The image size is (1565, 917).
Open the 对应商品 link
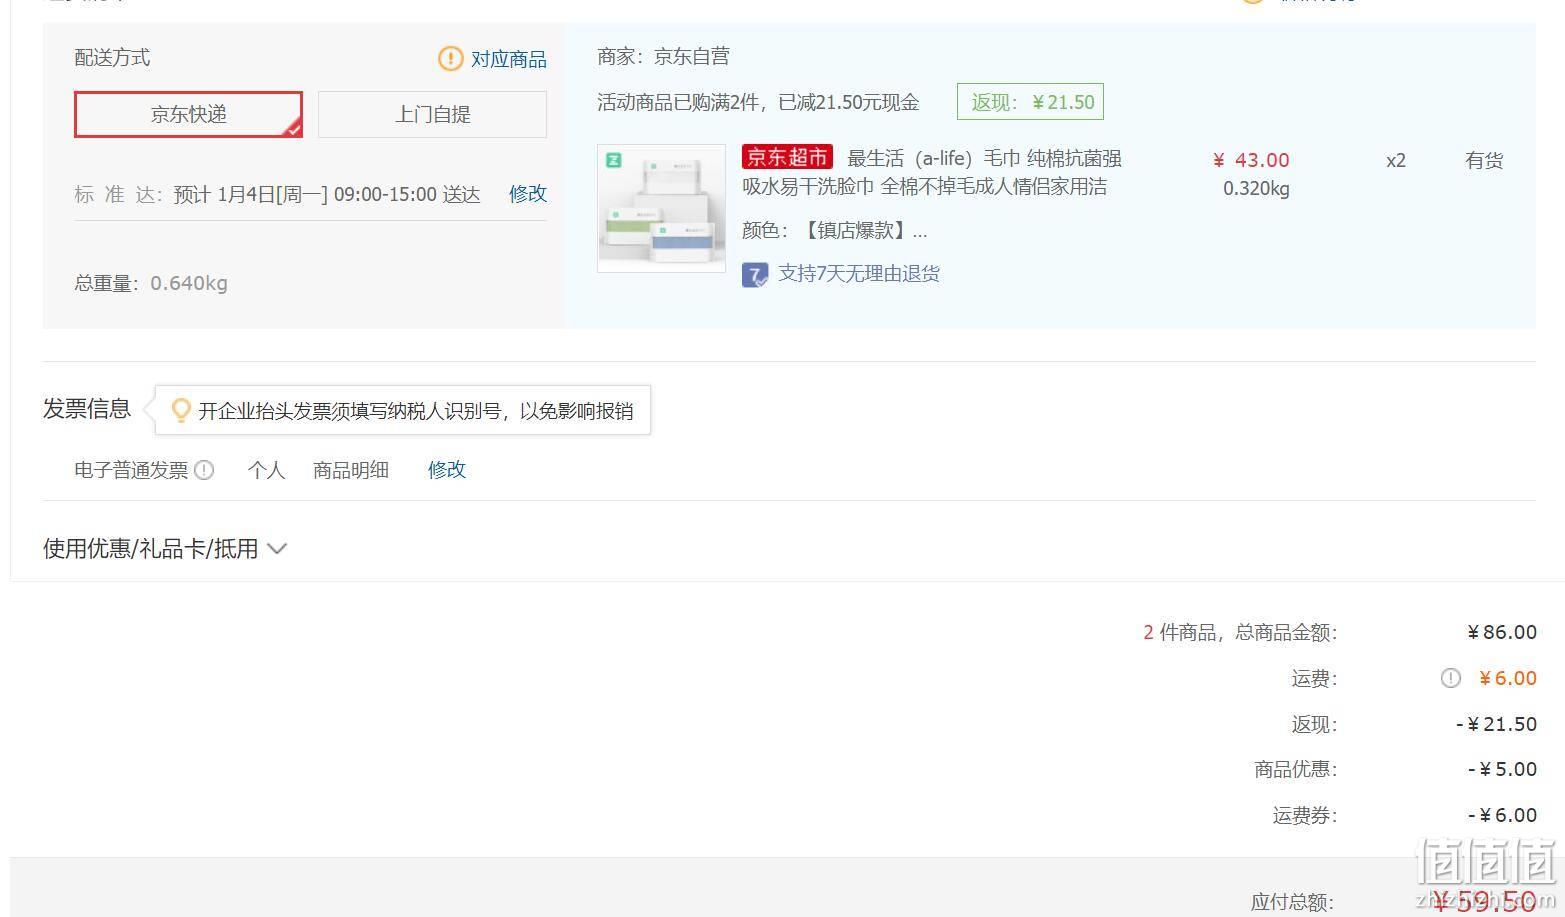509,59
